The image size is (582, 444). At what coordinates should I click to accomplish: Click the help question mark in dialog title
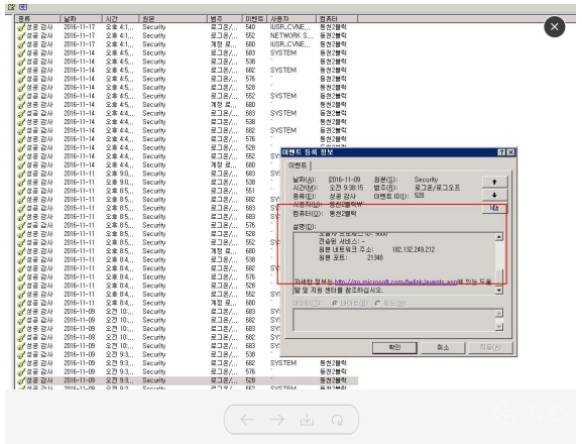pos(501,152)
